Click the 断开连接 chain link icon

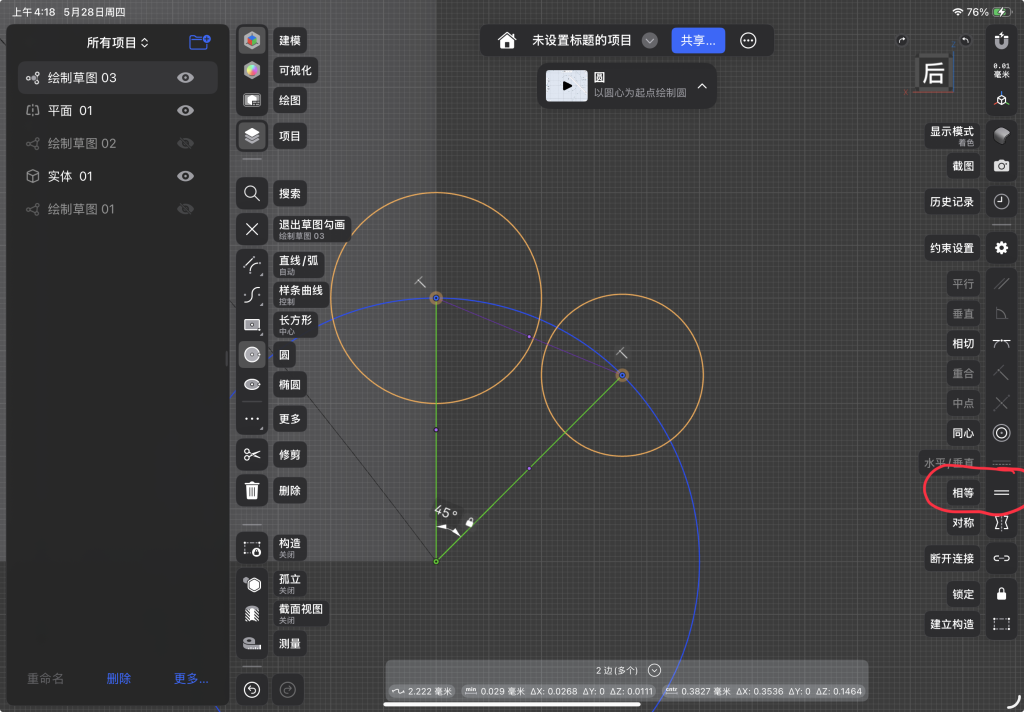coord(1001,558)
